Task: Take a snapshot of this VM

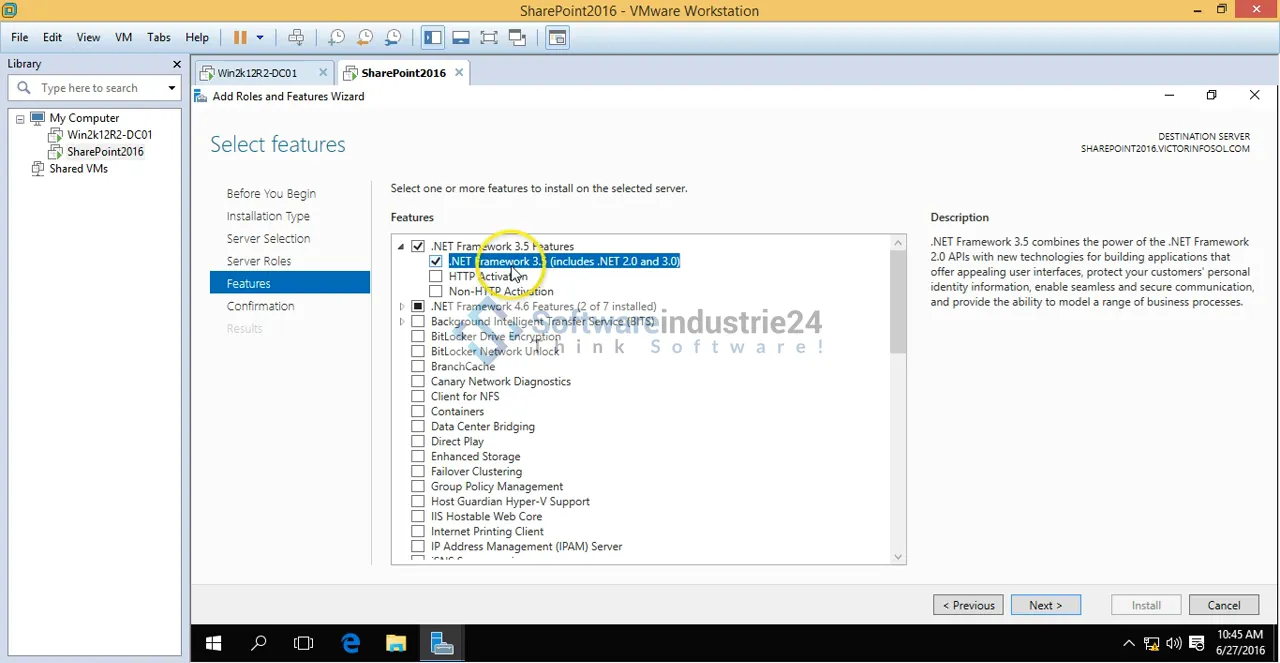Action: pyautogui.click(x=337, y=37)
